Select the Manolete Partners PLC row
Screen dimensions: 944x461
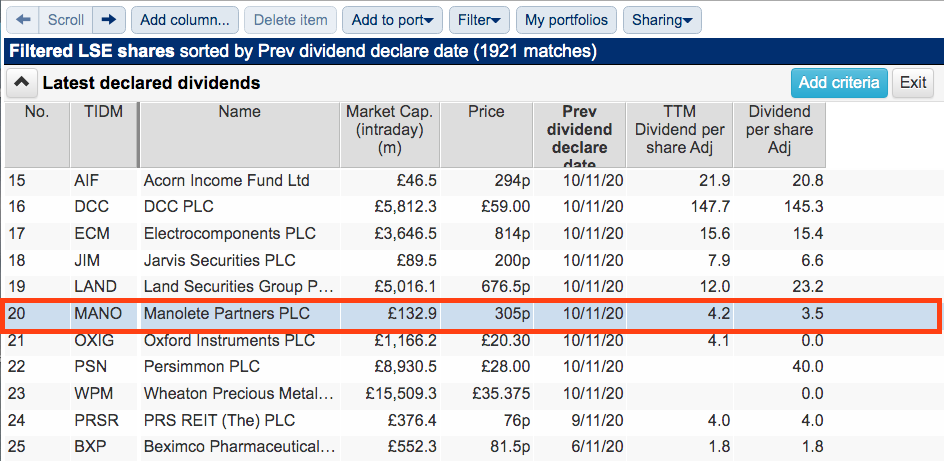tap(471, 314)
